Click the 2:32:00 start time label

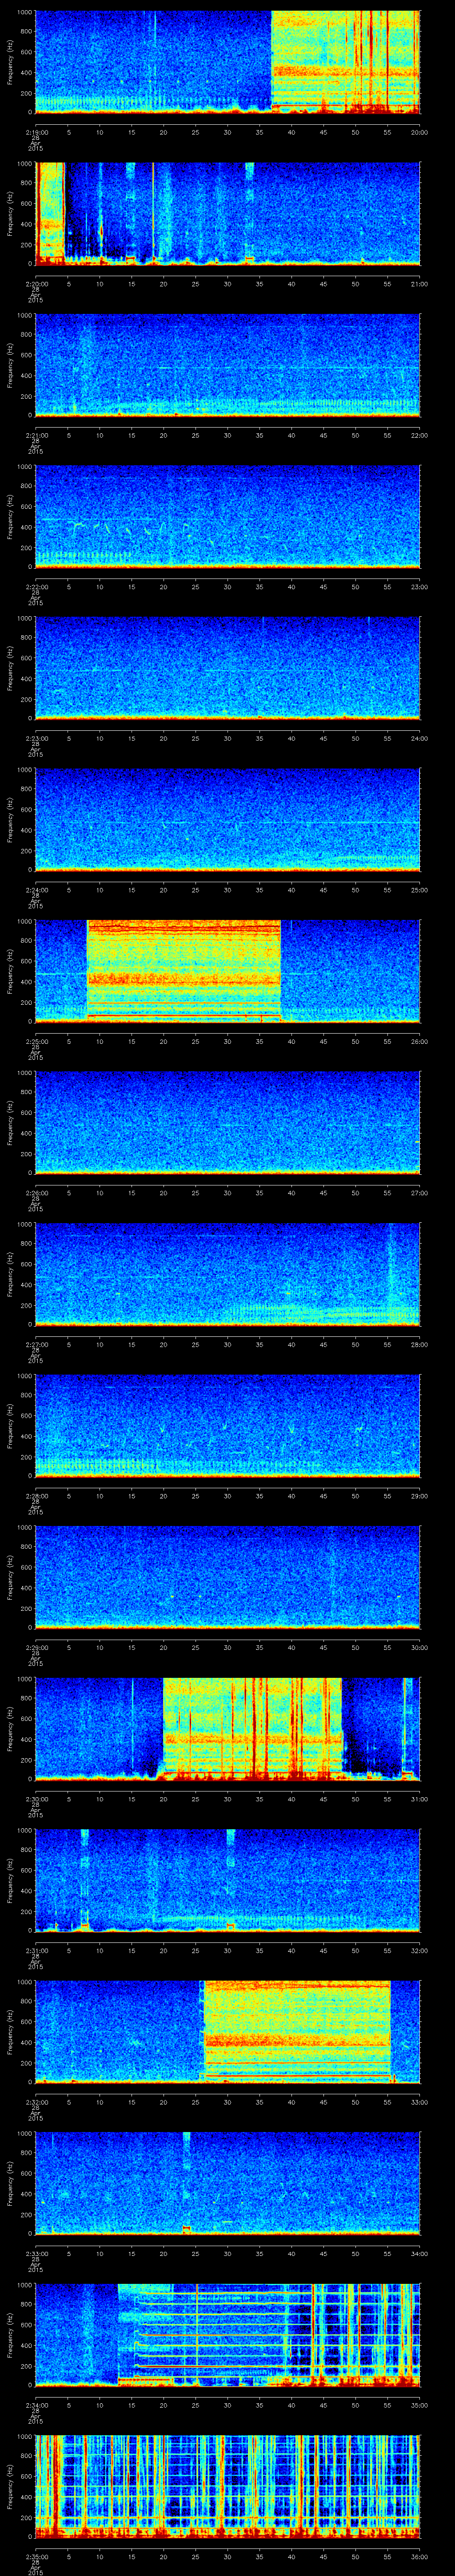[37, 2102]
